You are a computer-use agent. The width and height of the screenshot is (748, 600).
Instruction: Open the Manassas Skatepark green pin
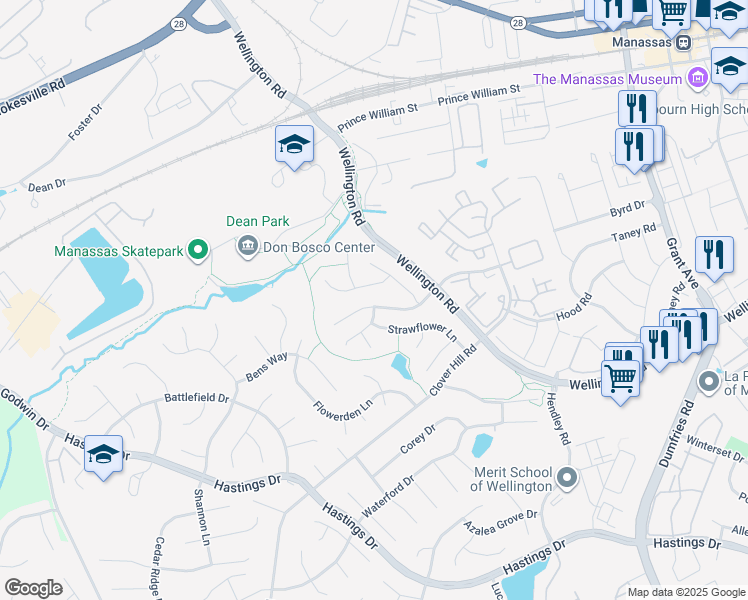[197, 250]
